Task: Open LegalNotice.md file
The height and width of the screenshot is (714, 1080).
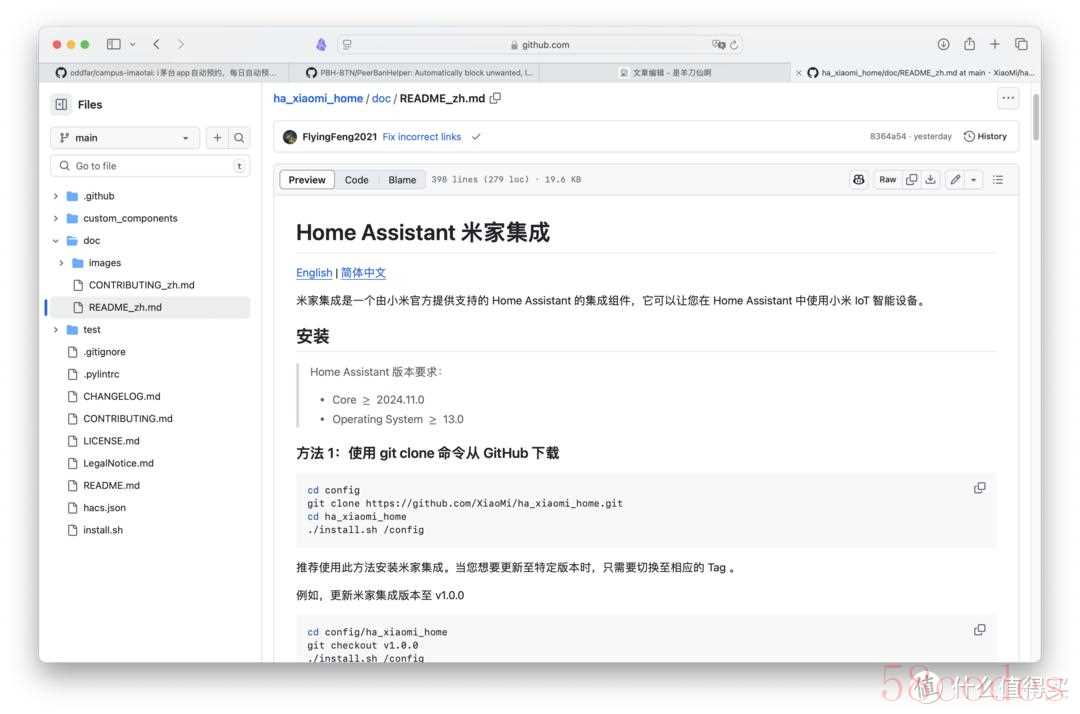Action: pyautogui.click(x=118, y=463)
